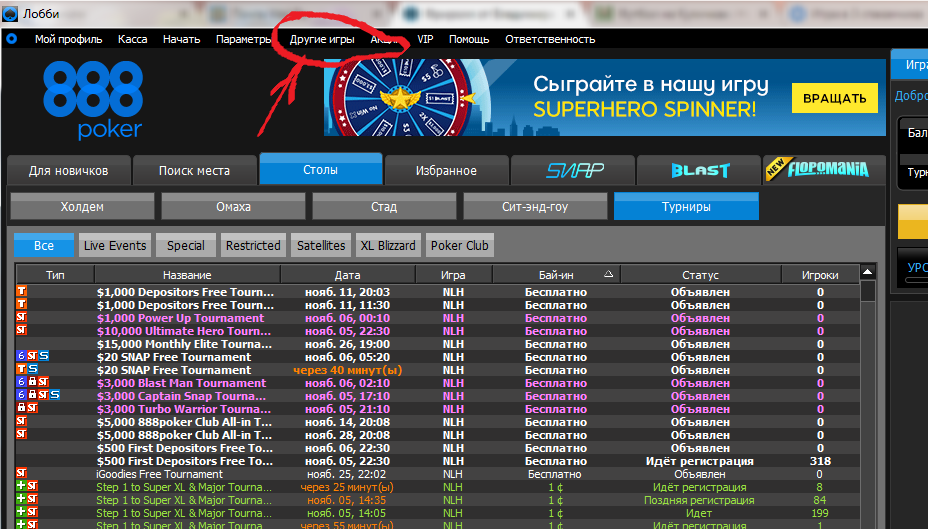Viewport: 928px width, 529px height.
Task: Select the $3,000 Blast Man Tournament name
Action: tap(182, 383)
